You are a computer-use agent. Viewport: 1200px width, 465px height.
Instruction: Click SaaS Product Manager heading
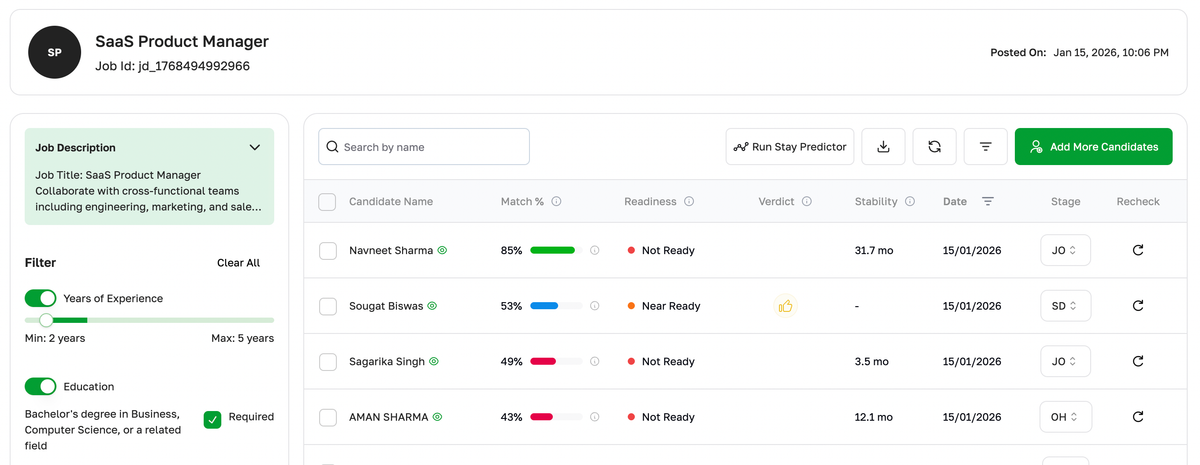tap(182, 42)
